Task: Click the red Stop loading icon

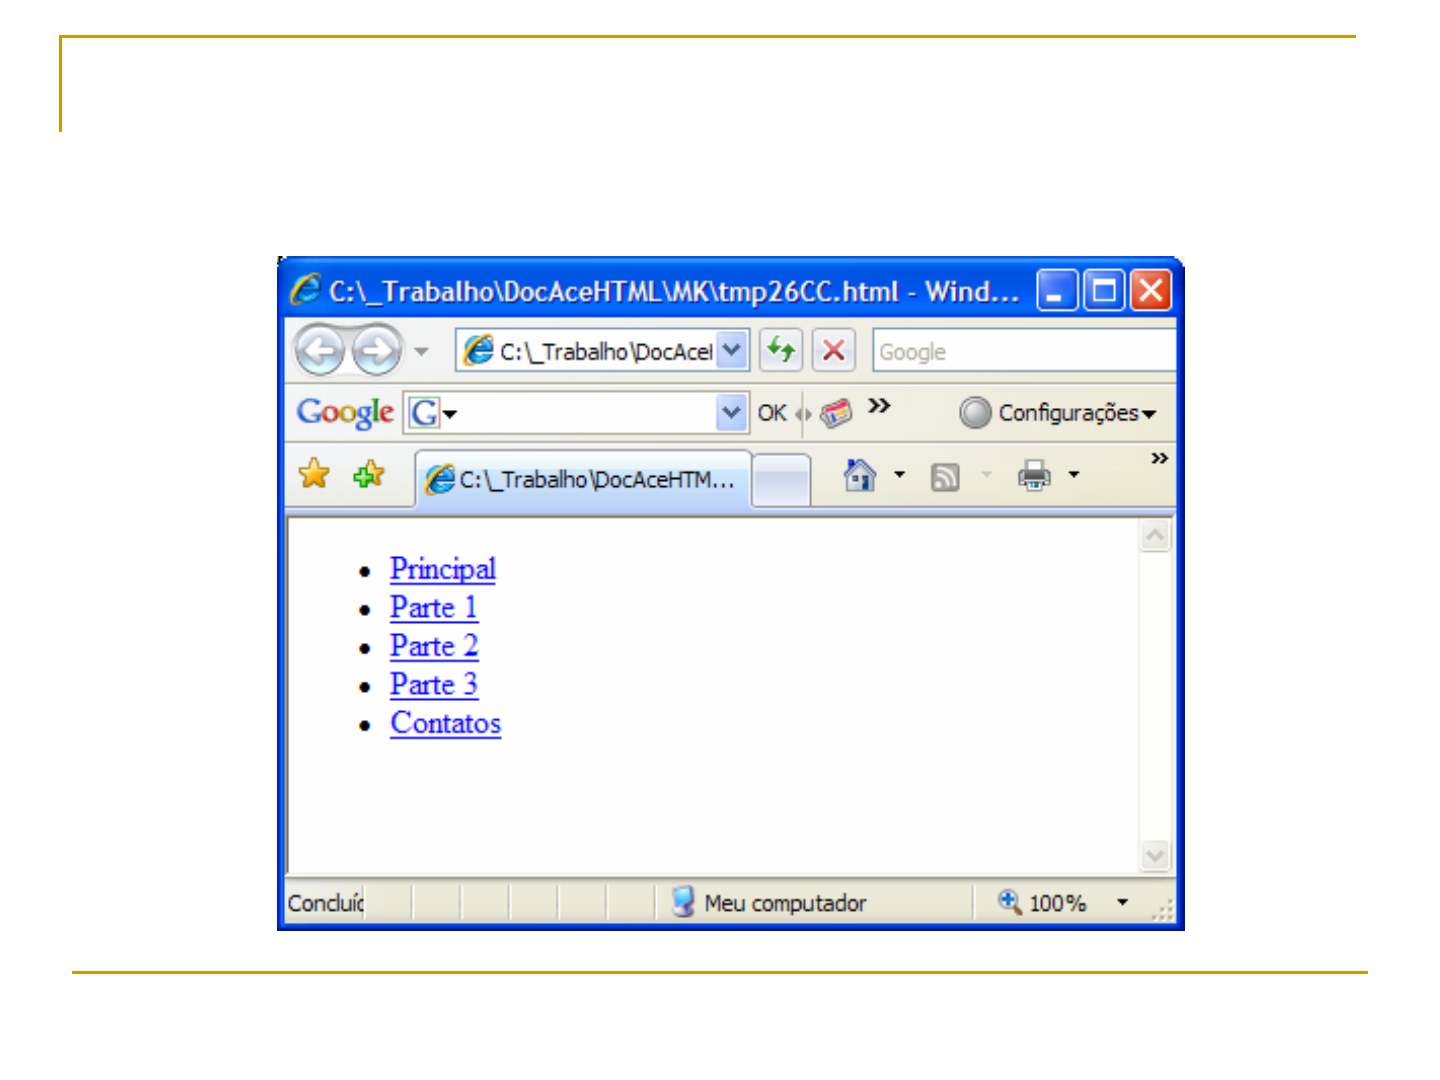Action: [833, 350]
